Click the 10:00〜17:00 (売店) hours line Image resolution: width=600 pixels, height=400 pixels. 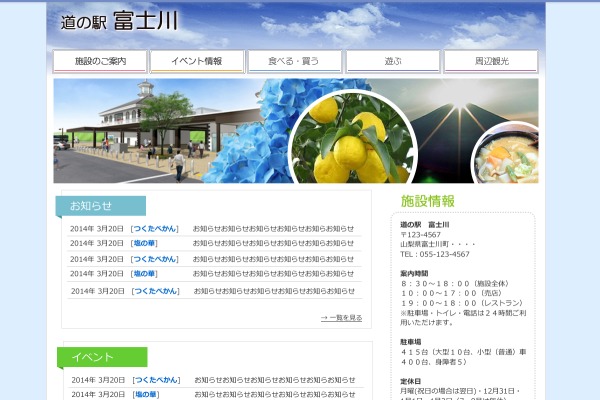(x=452, y=293)
